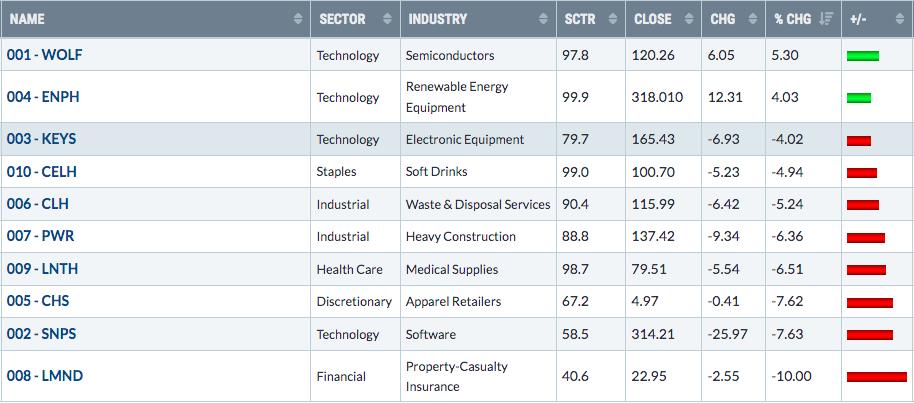Click the sort arrows in INDUSTRY column header
This screenshot has height=403, width=914.
click(x=543, y=19)
